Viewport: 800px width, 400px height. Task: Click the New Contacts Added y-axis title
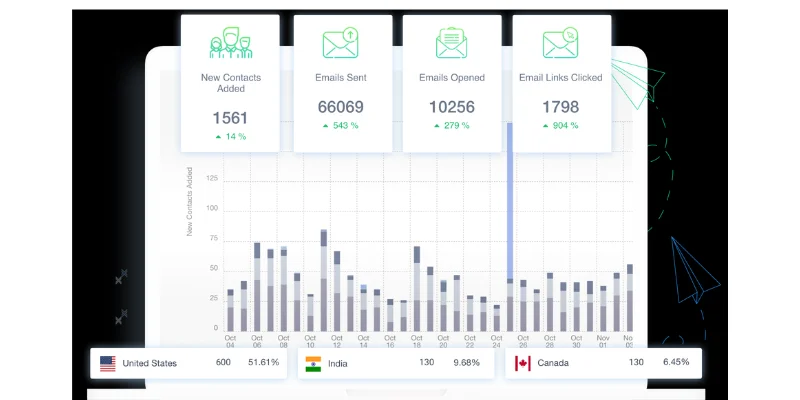189,202
